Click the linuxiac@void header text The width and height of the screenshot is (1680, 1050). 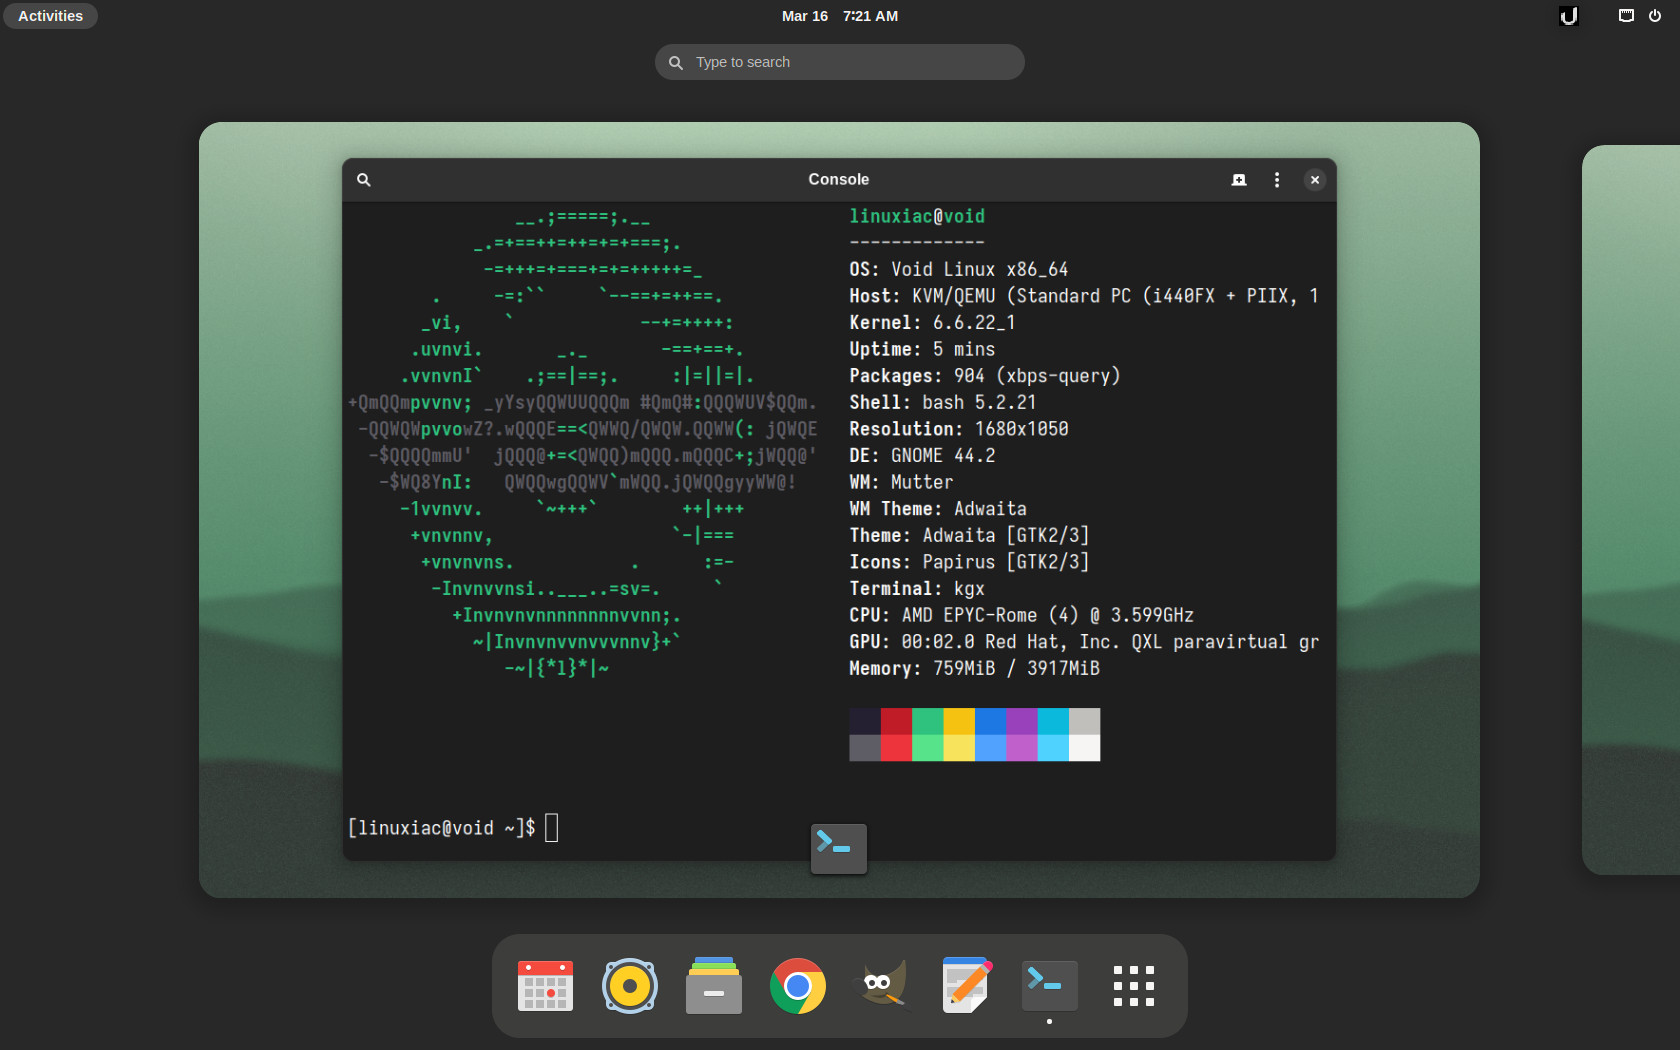point(917,216)
